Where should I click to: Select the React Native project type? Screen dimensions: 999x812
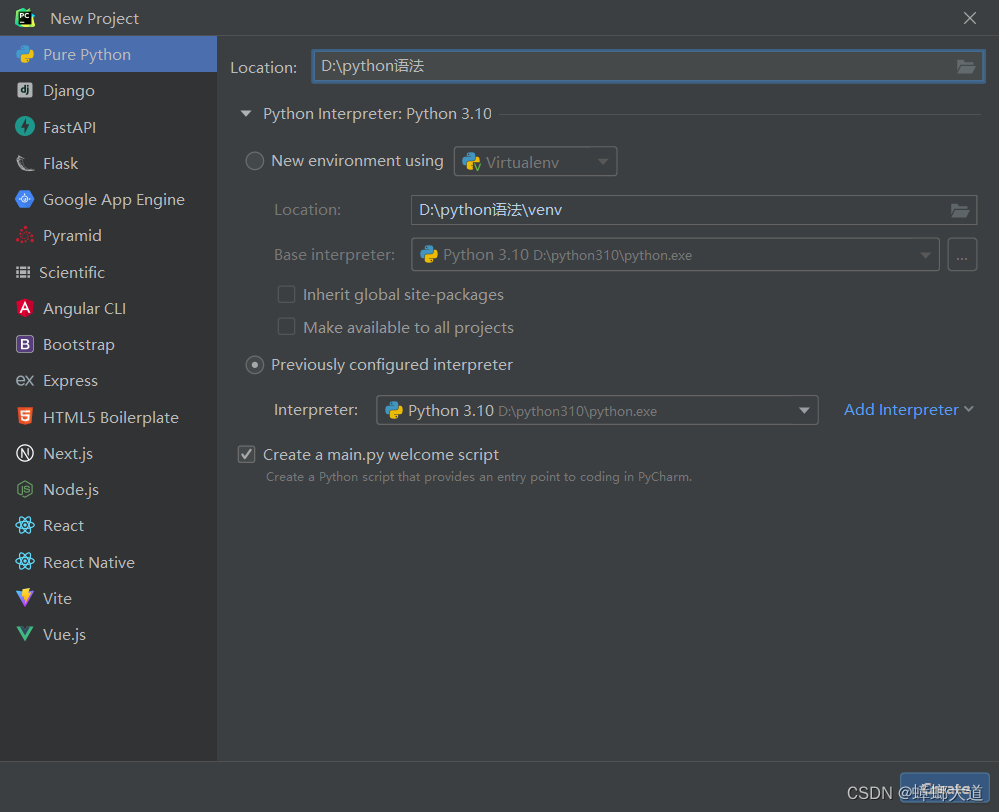(x=108, y=562)
